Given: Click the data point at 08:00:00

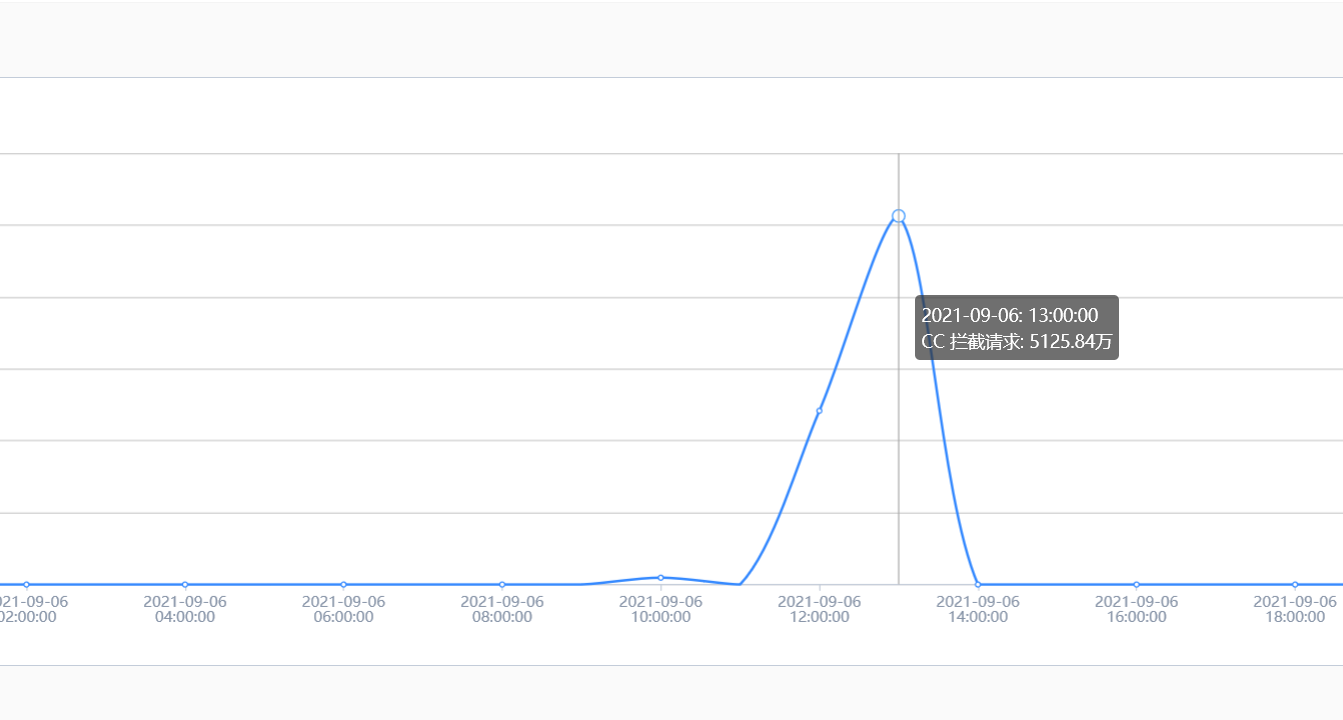Looking at the screenshot, I should tap(502, 585).
